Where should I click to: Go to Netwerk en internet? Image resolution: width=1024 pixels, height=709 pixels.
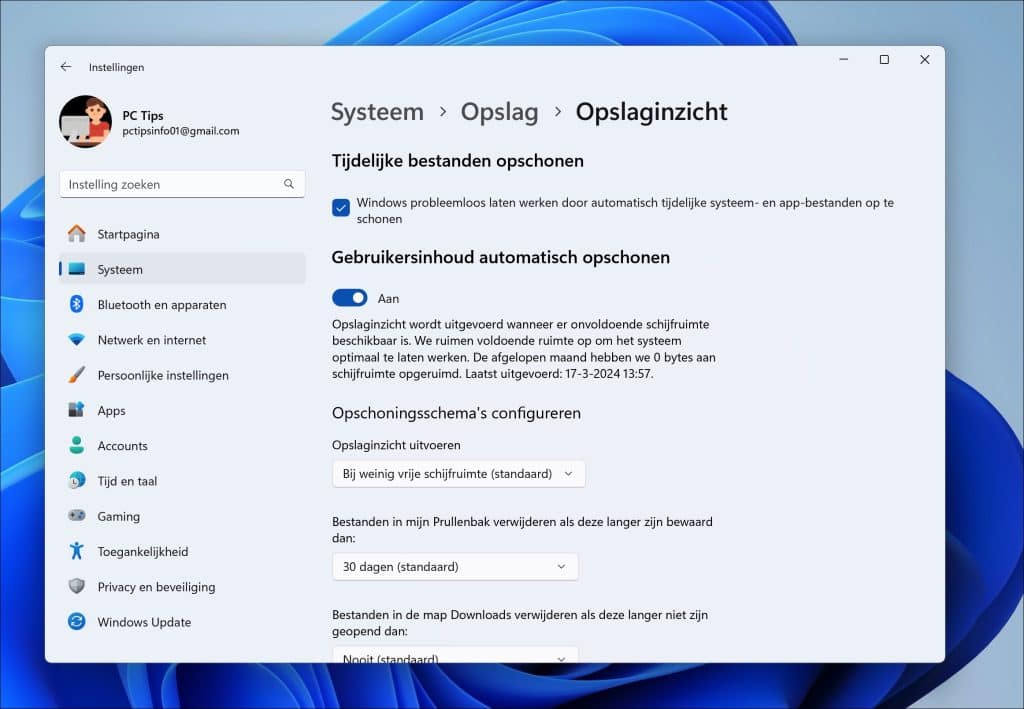pos(182,340)
